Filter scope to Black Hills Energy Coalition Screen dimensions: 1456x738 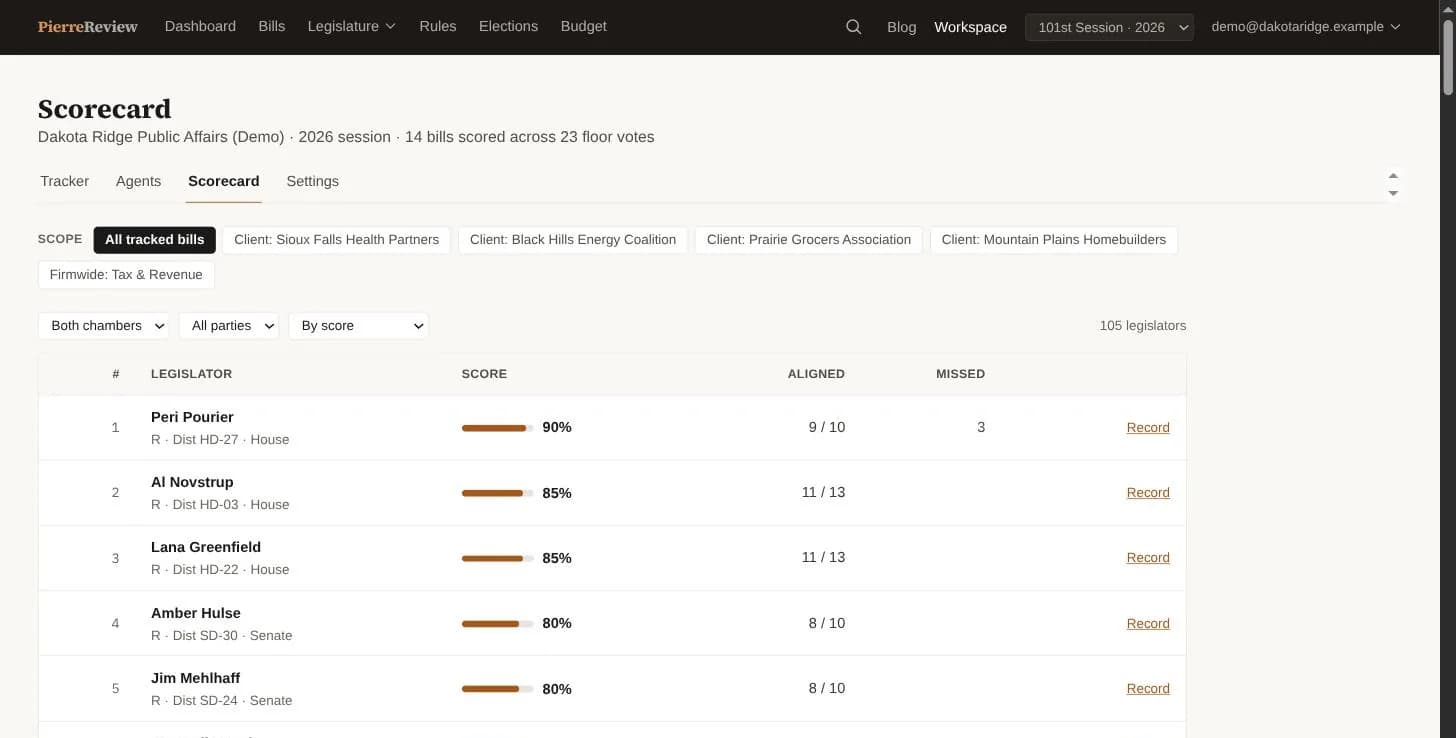pyautogui.click(x=573, y=240)
